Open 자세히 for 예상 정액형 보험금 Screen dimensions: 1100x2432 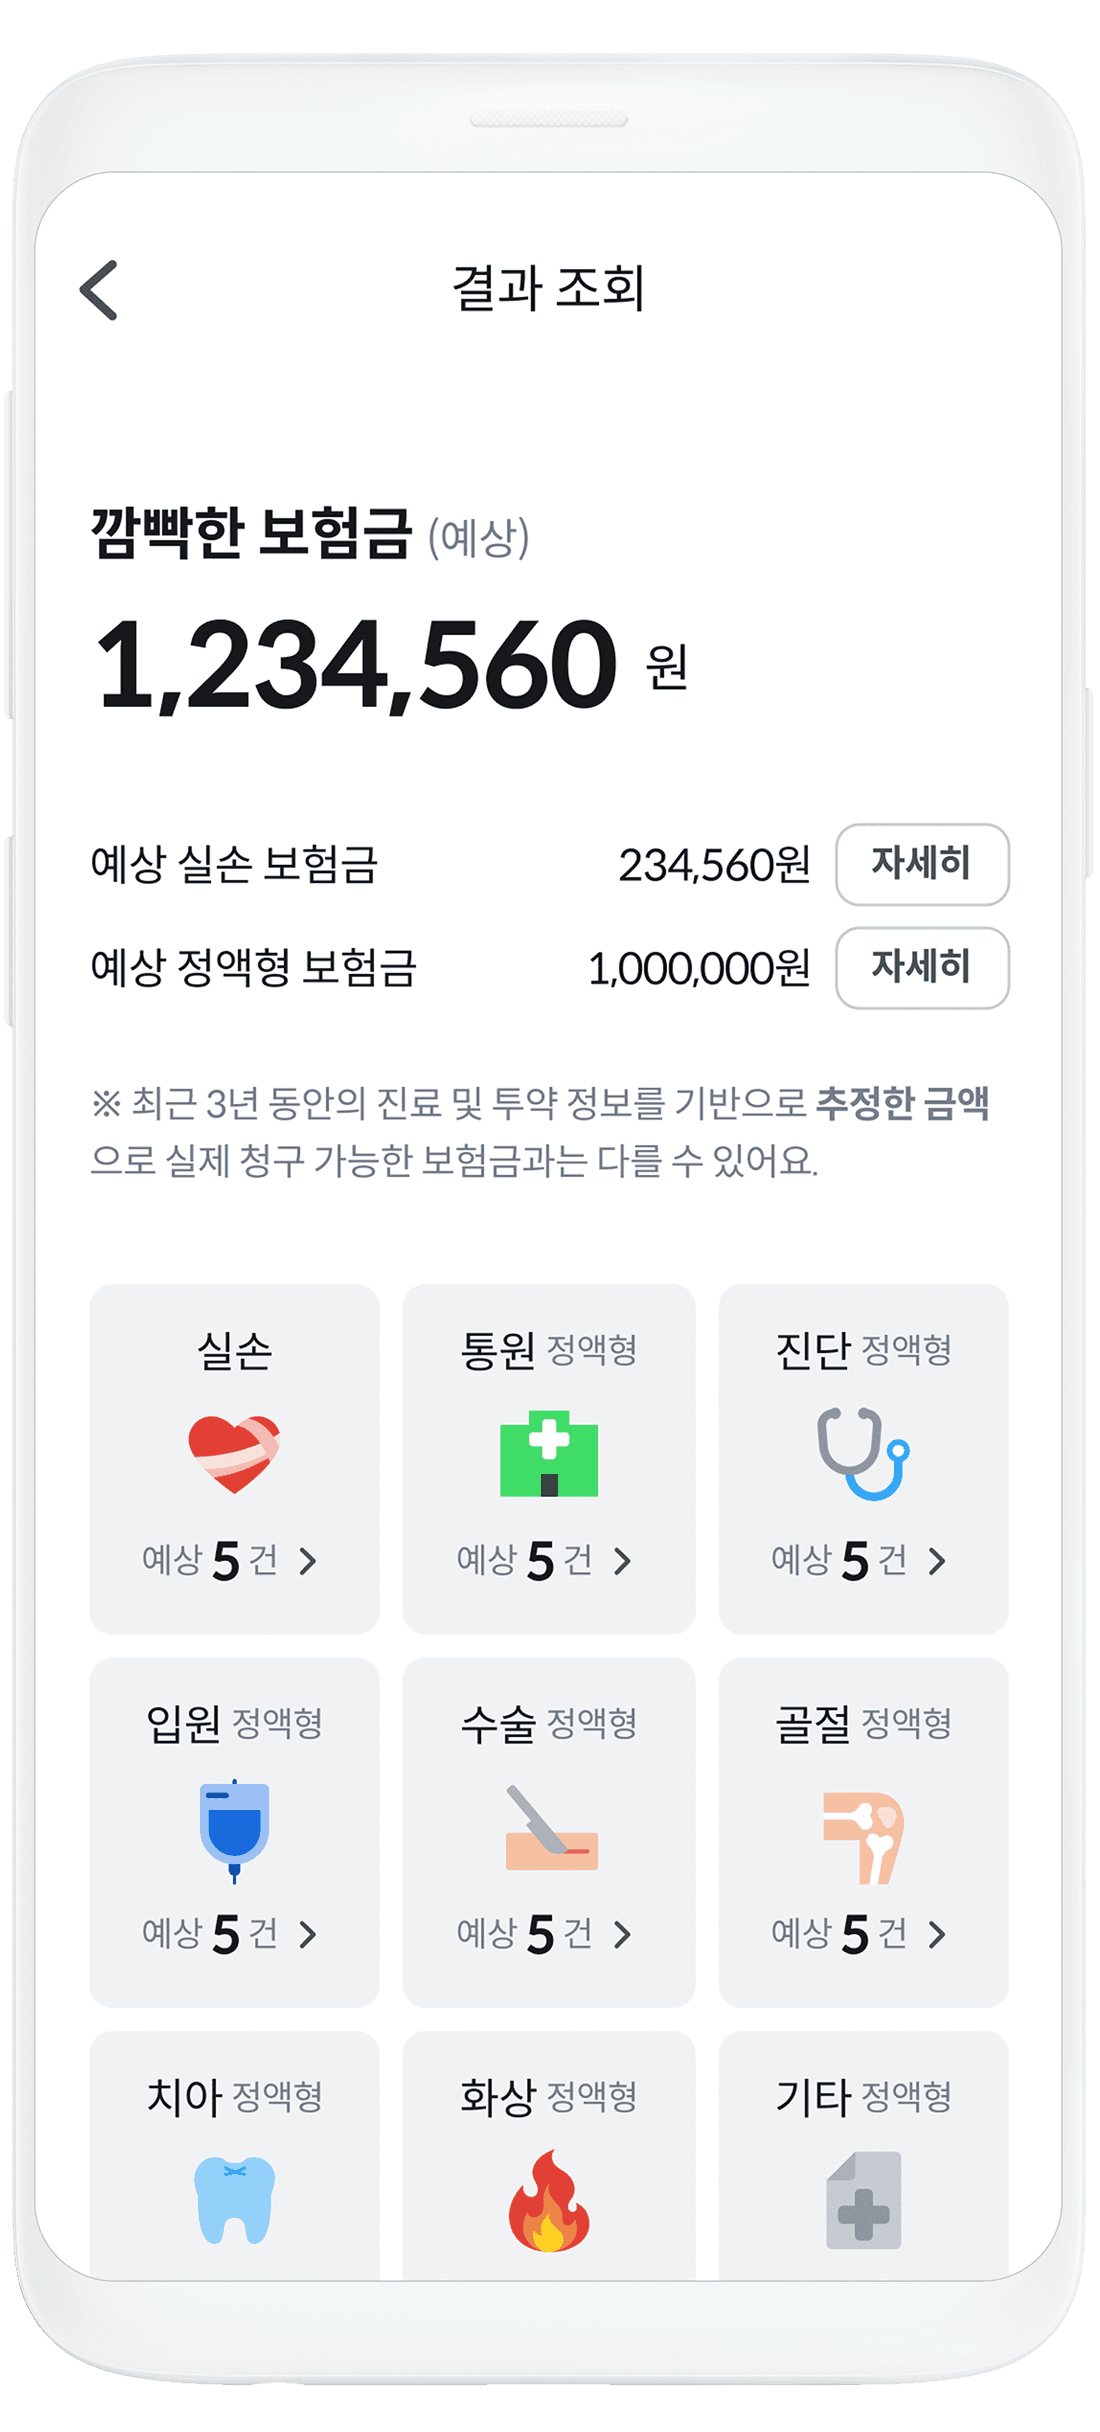point(922,967)
